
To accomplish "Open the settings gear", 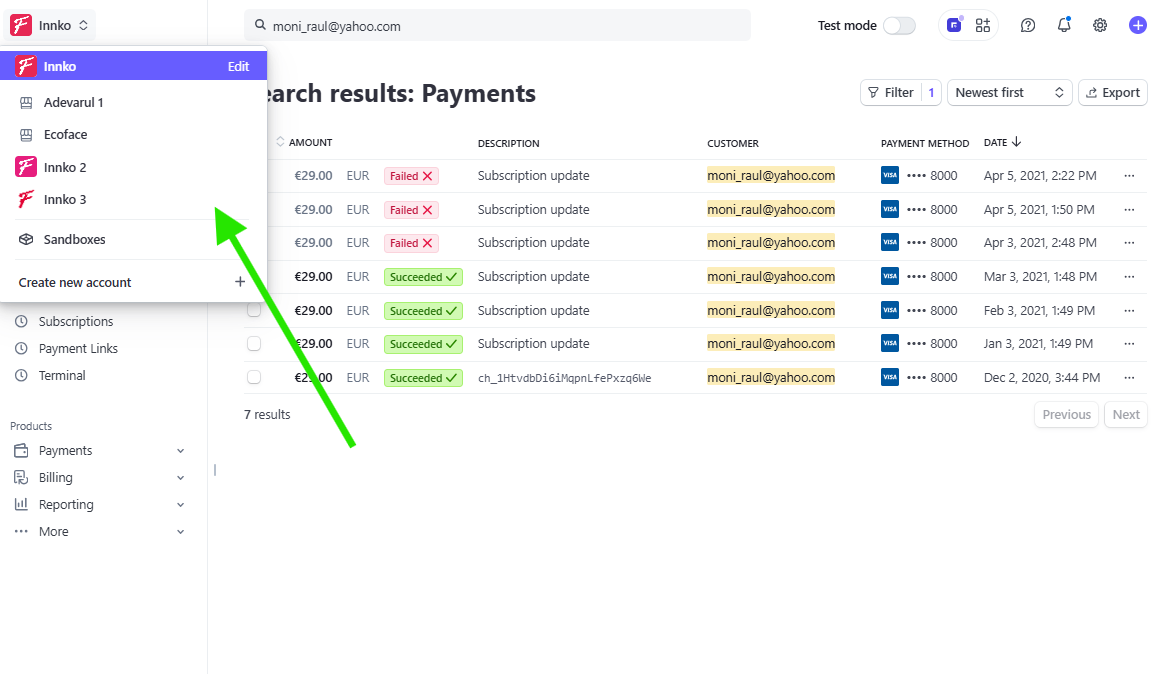I will pos(1100,25).
